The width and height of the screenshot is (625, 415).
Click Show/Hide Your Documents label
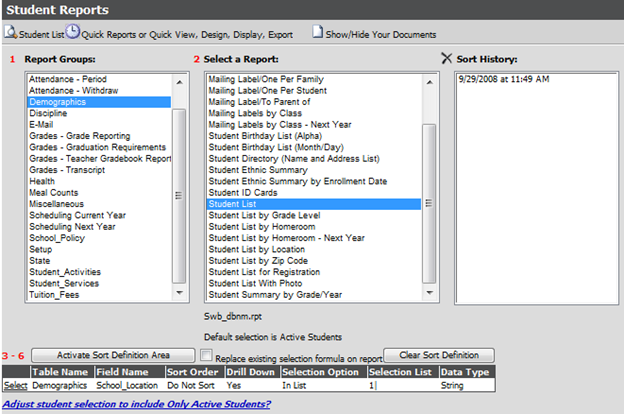(381, 35)
